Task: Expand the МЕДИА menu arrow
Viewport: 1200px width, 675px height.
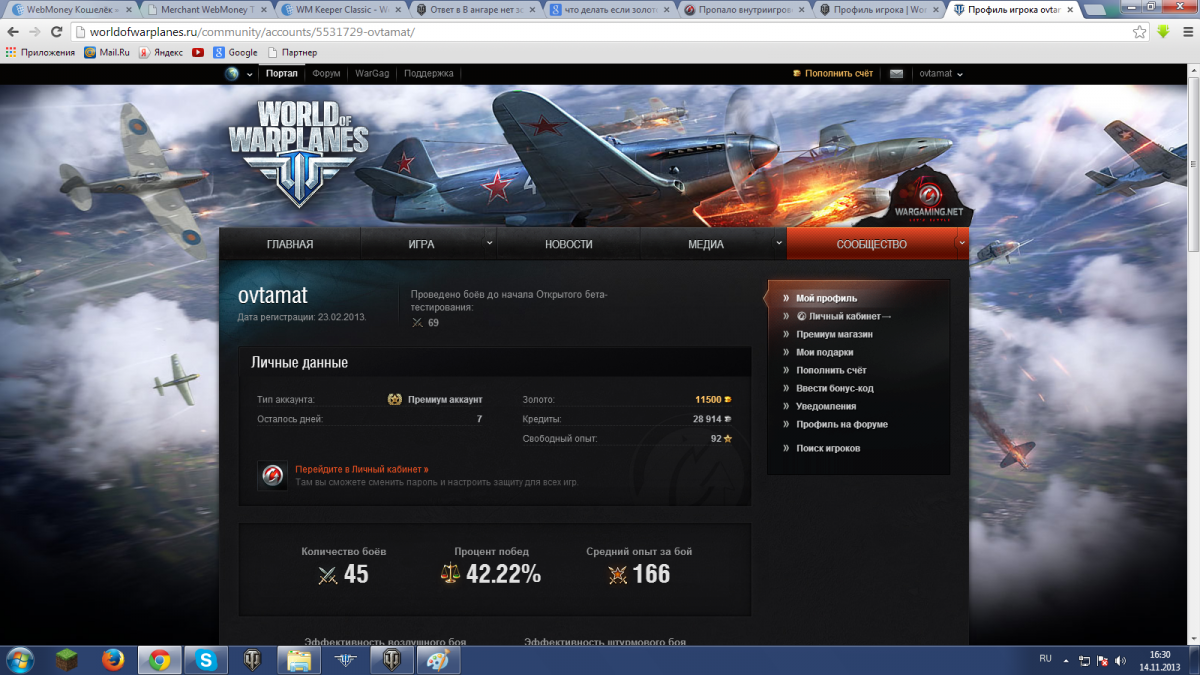Action: point(780,243)
